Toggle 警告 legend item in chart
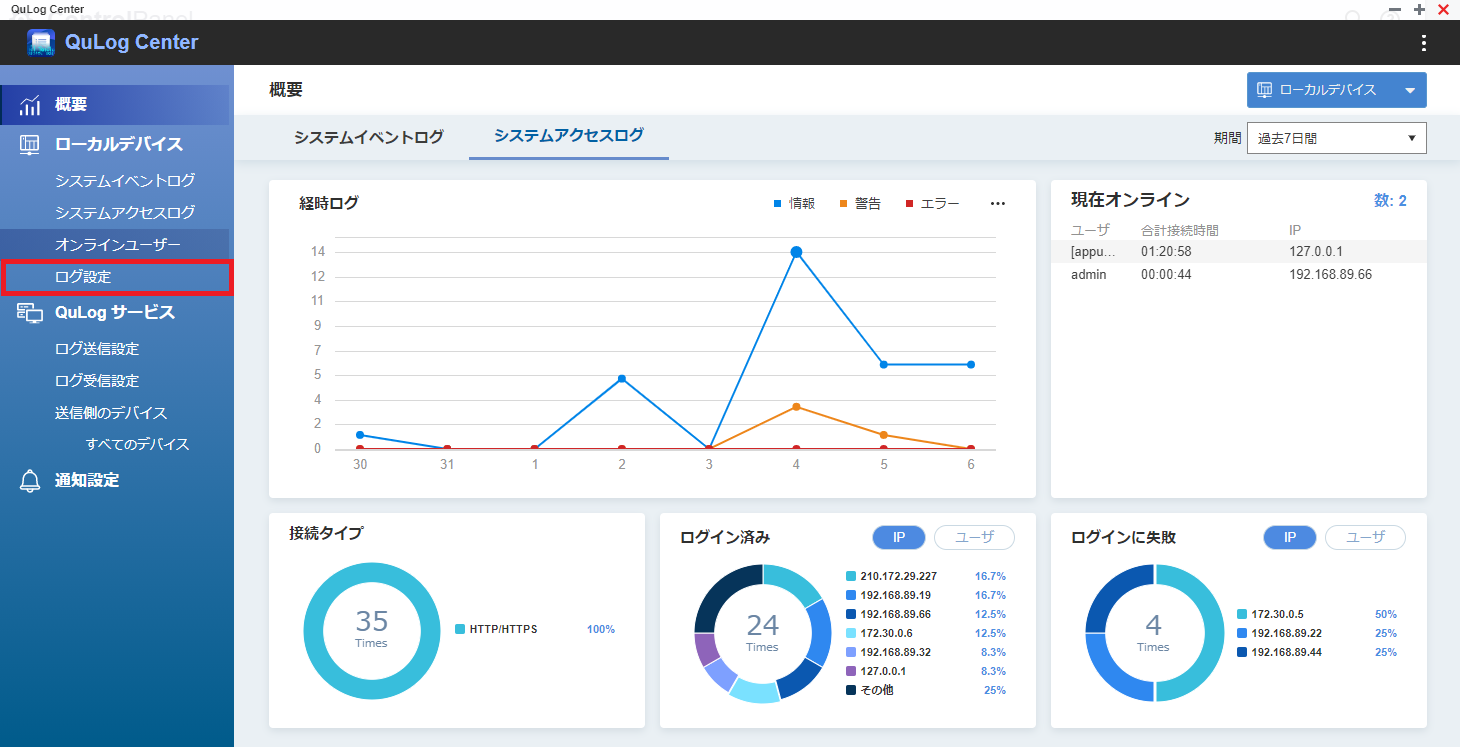 coord(860,204)
